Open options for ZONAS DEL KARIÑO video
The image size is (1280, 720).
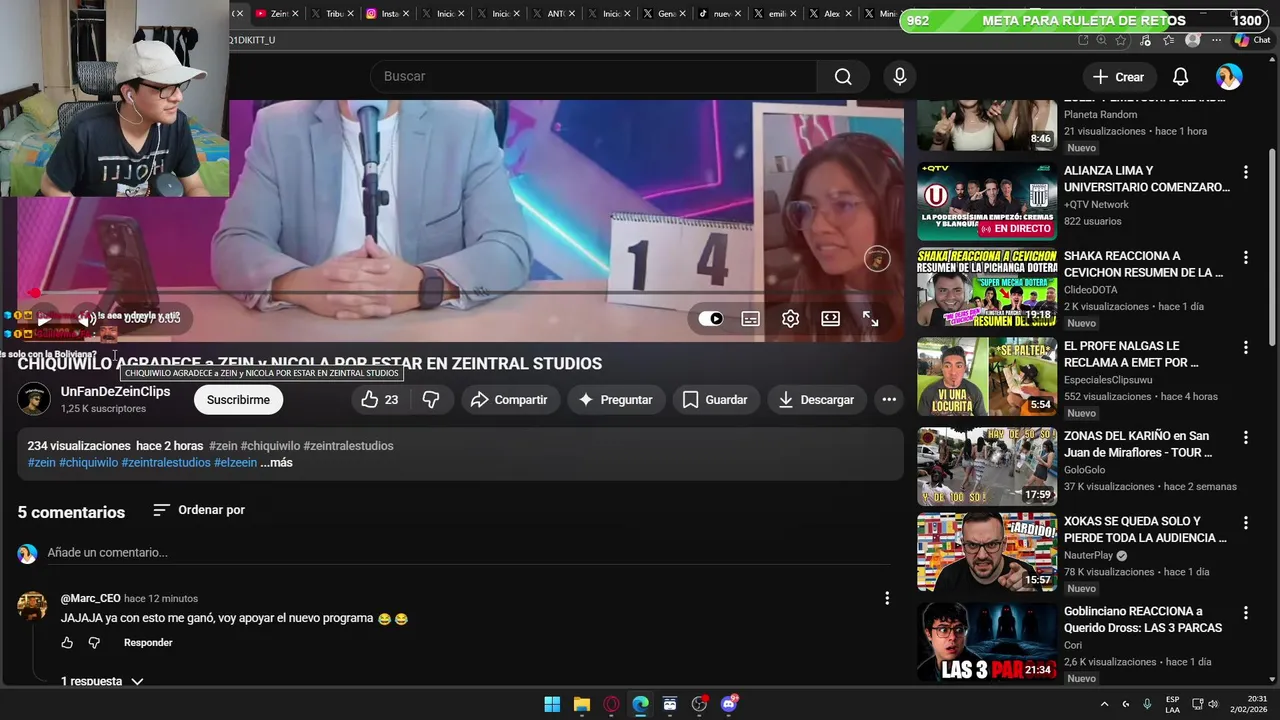click(x=1245, y=437)
